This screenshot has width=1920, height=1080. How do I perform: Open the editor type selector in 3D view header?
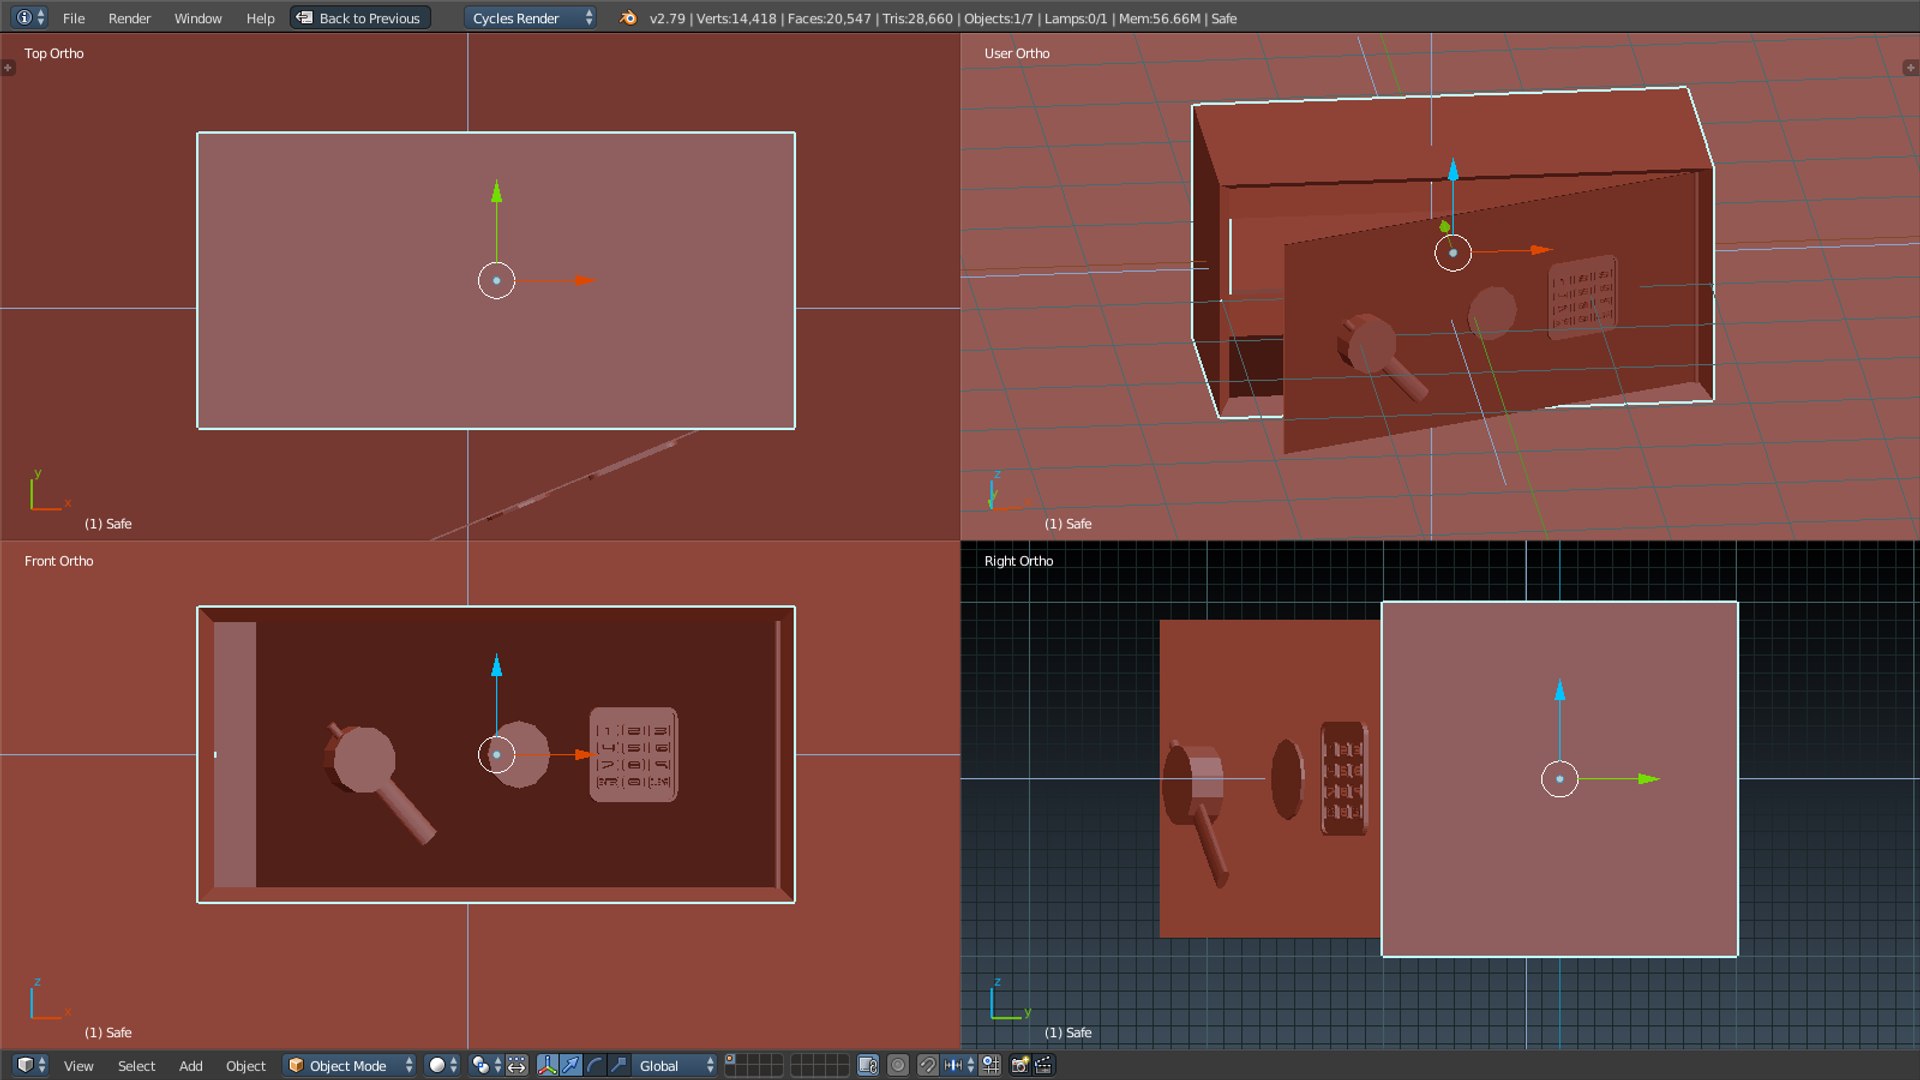[30, 1065]
